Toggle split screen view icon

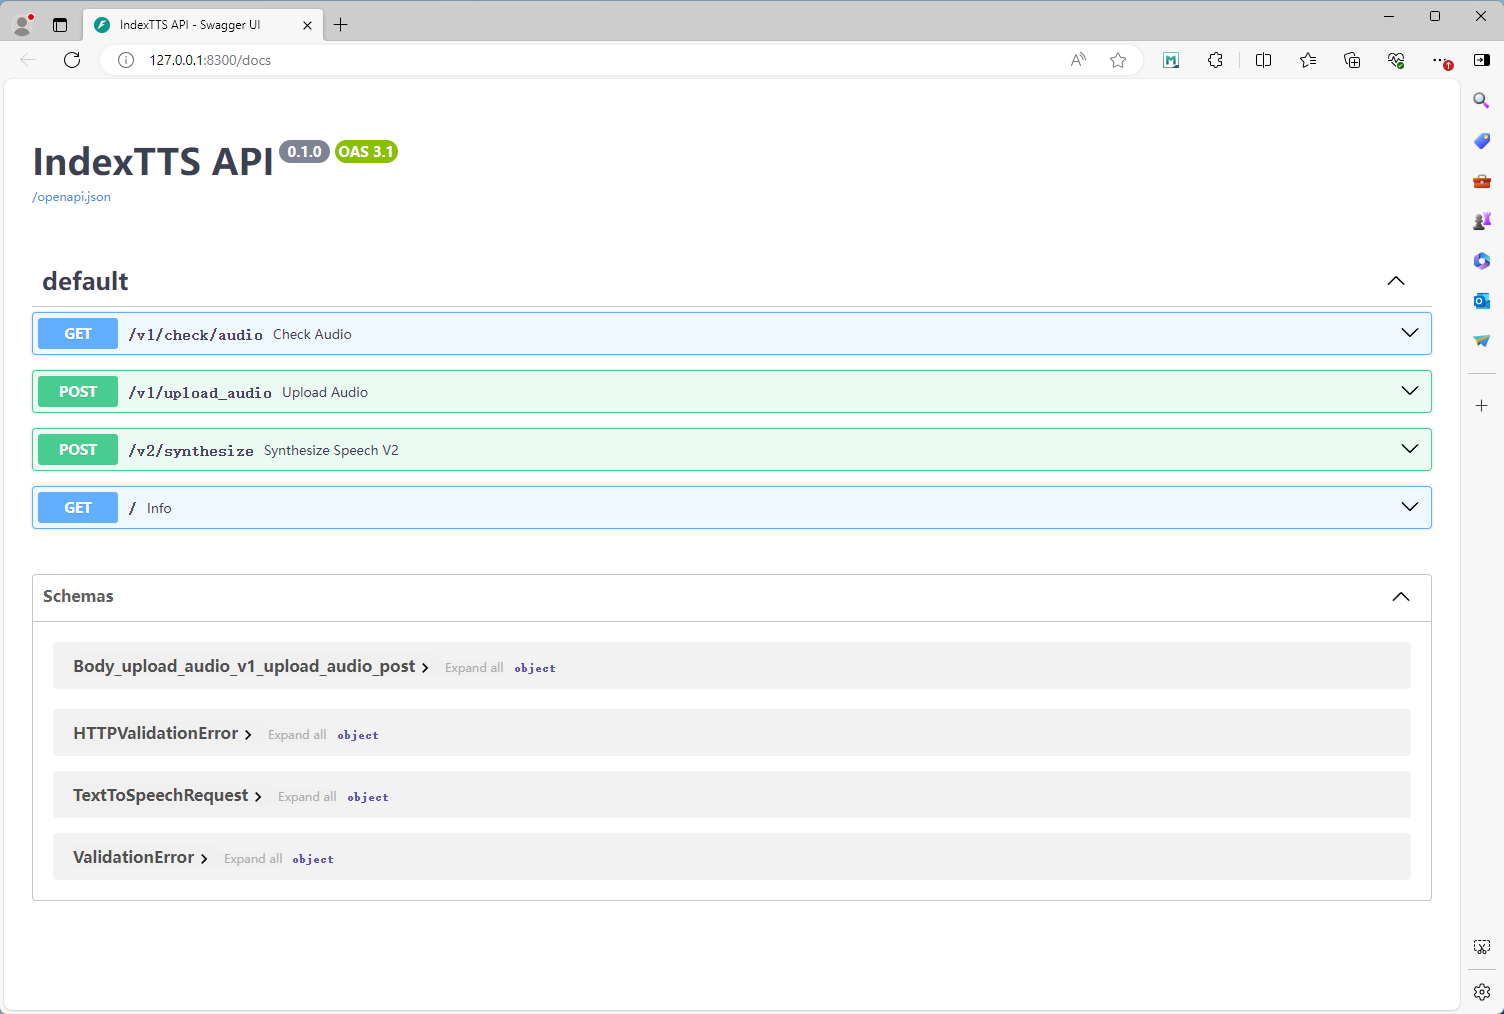tap(1263, 60)
